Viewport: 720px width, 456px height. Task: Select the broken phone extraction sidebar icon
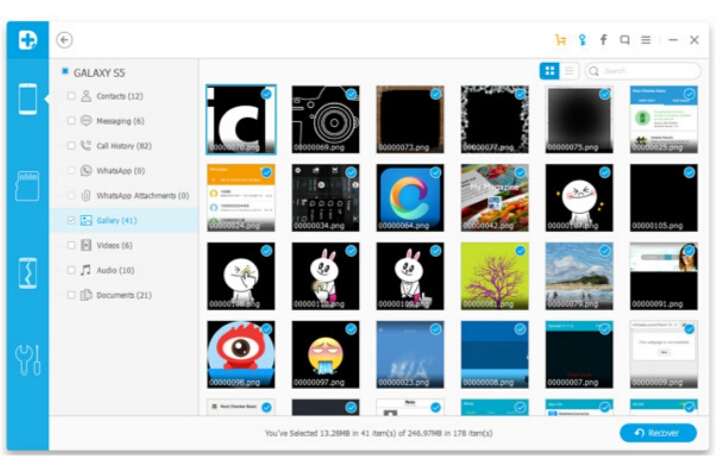click(x=27, y=272)
